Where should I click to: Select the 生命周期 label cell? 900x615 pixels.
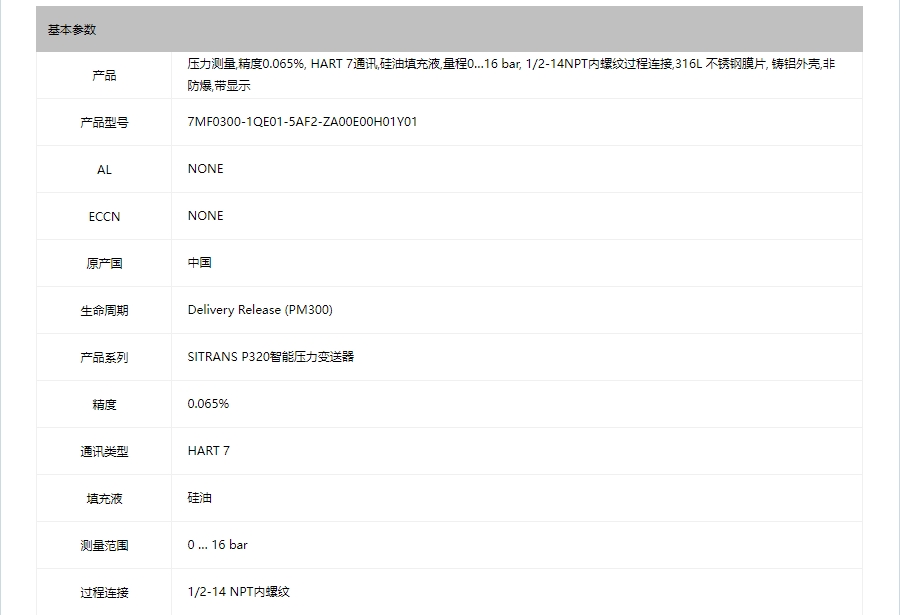(104, 311)
